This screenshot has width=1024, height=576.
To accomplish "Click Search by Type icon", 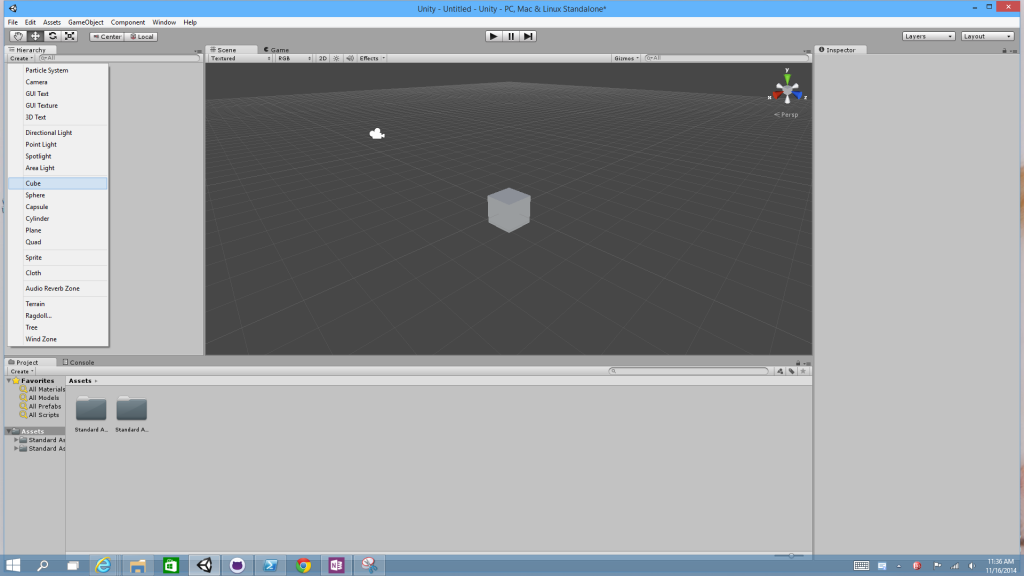I will (780, 371).
